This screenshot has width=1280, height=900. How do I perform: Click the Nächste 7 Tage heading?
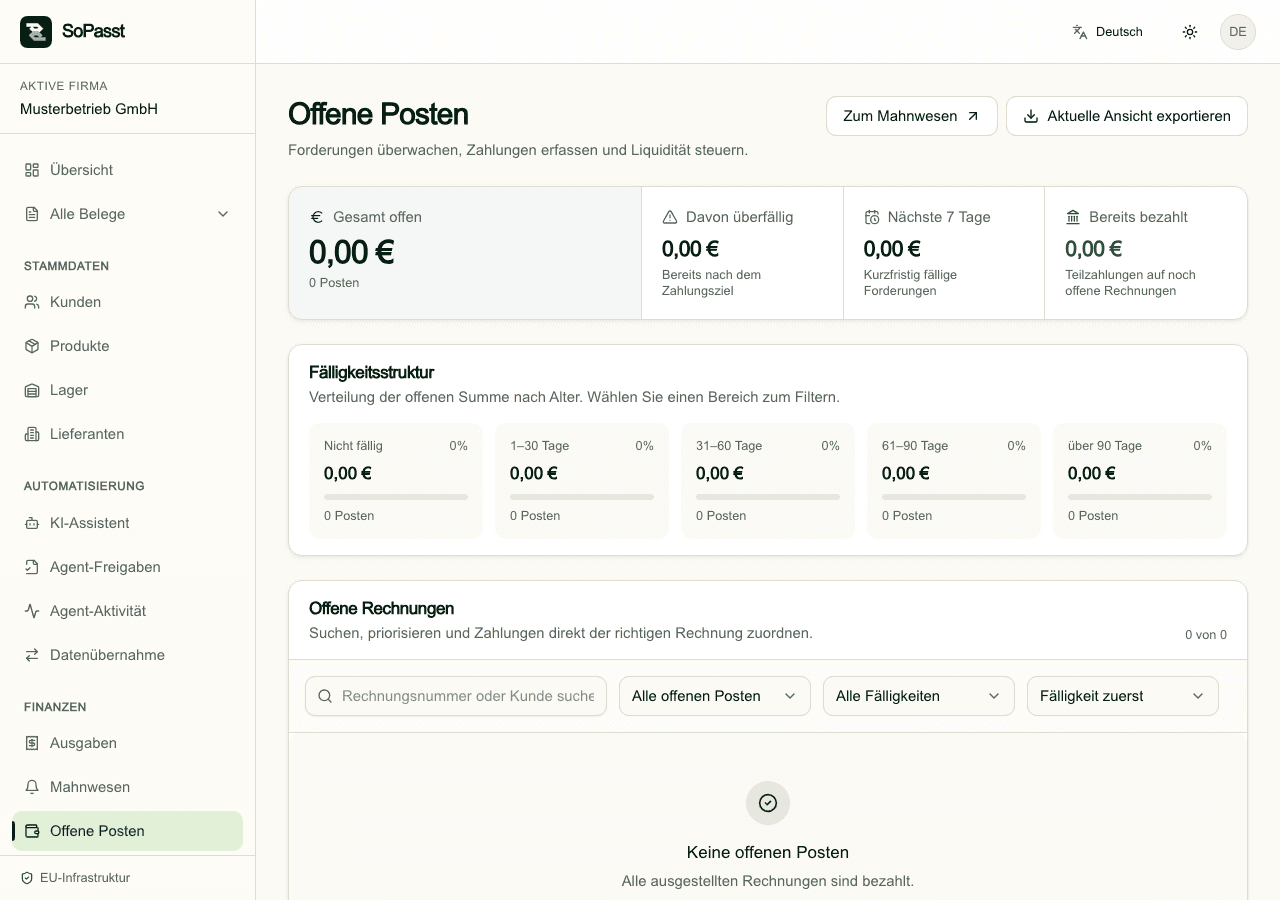(x=939, y=217)
